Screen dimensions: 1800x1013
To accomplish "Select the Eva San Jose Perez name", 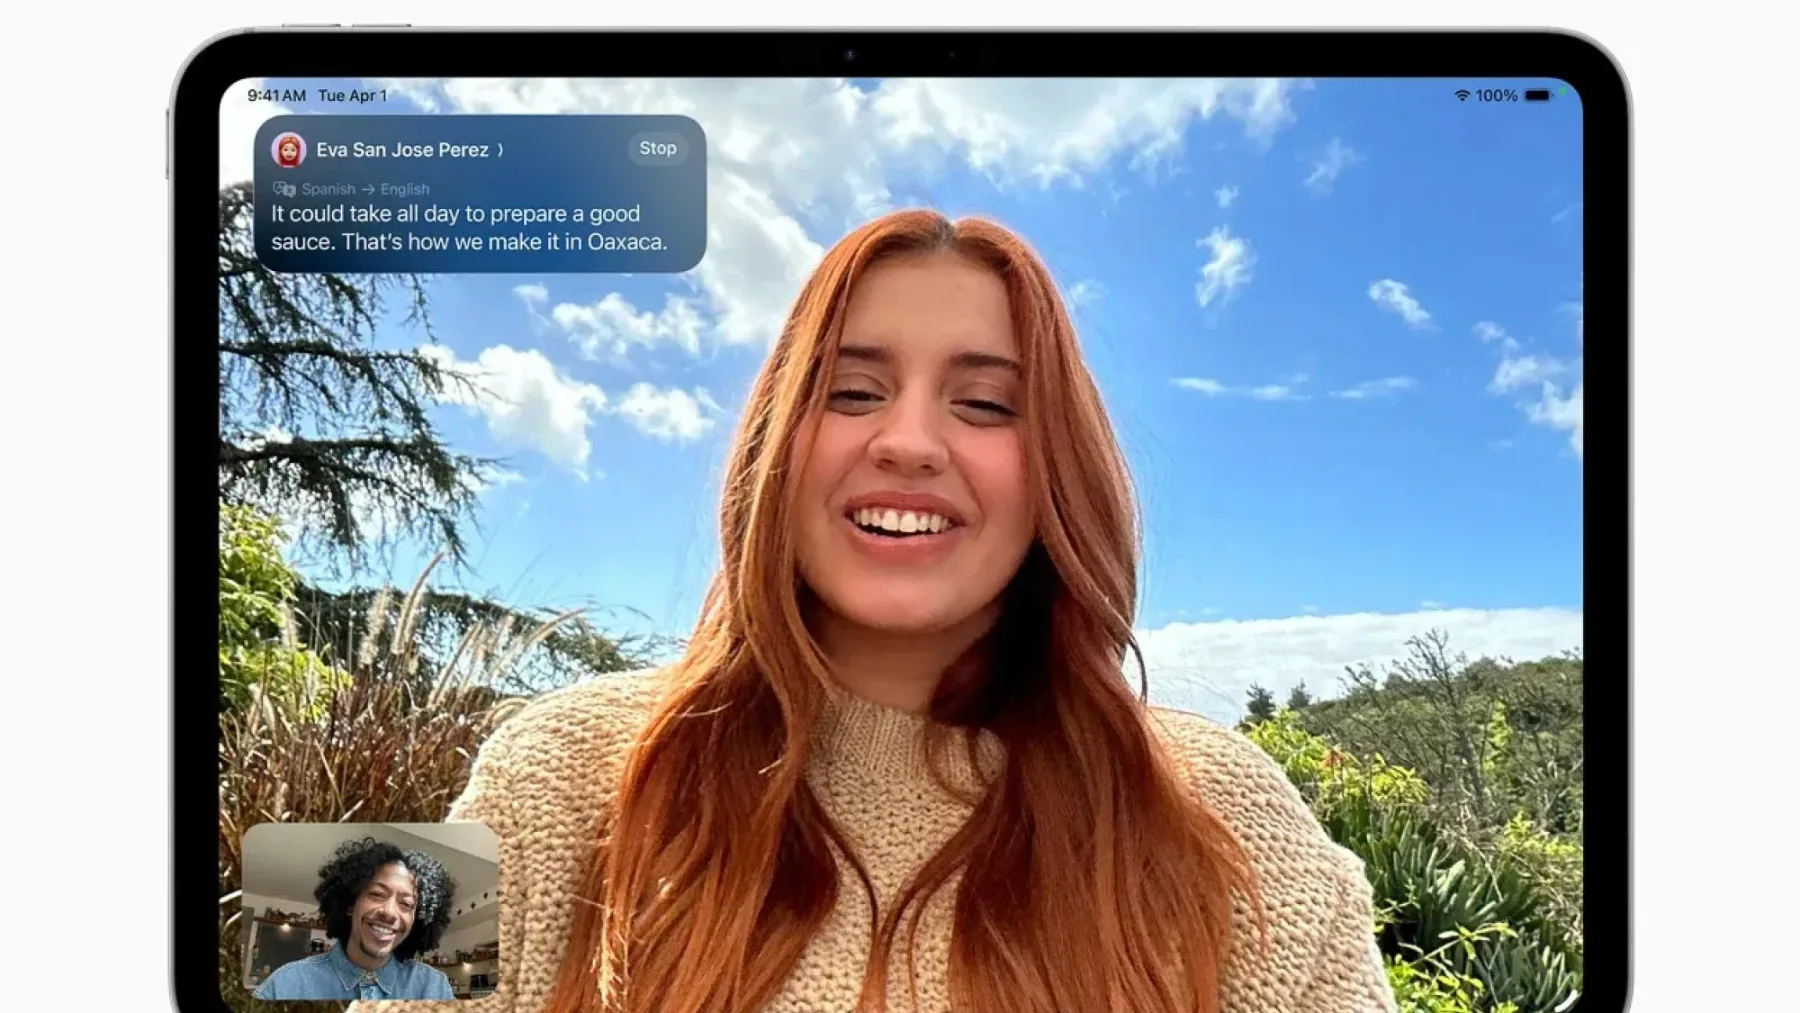I will pyautogui.click(x=402, y=150).
